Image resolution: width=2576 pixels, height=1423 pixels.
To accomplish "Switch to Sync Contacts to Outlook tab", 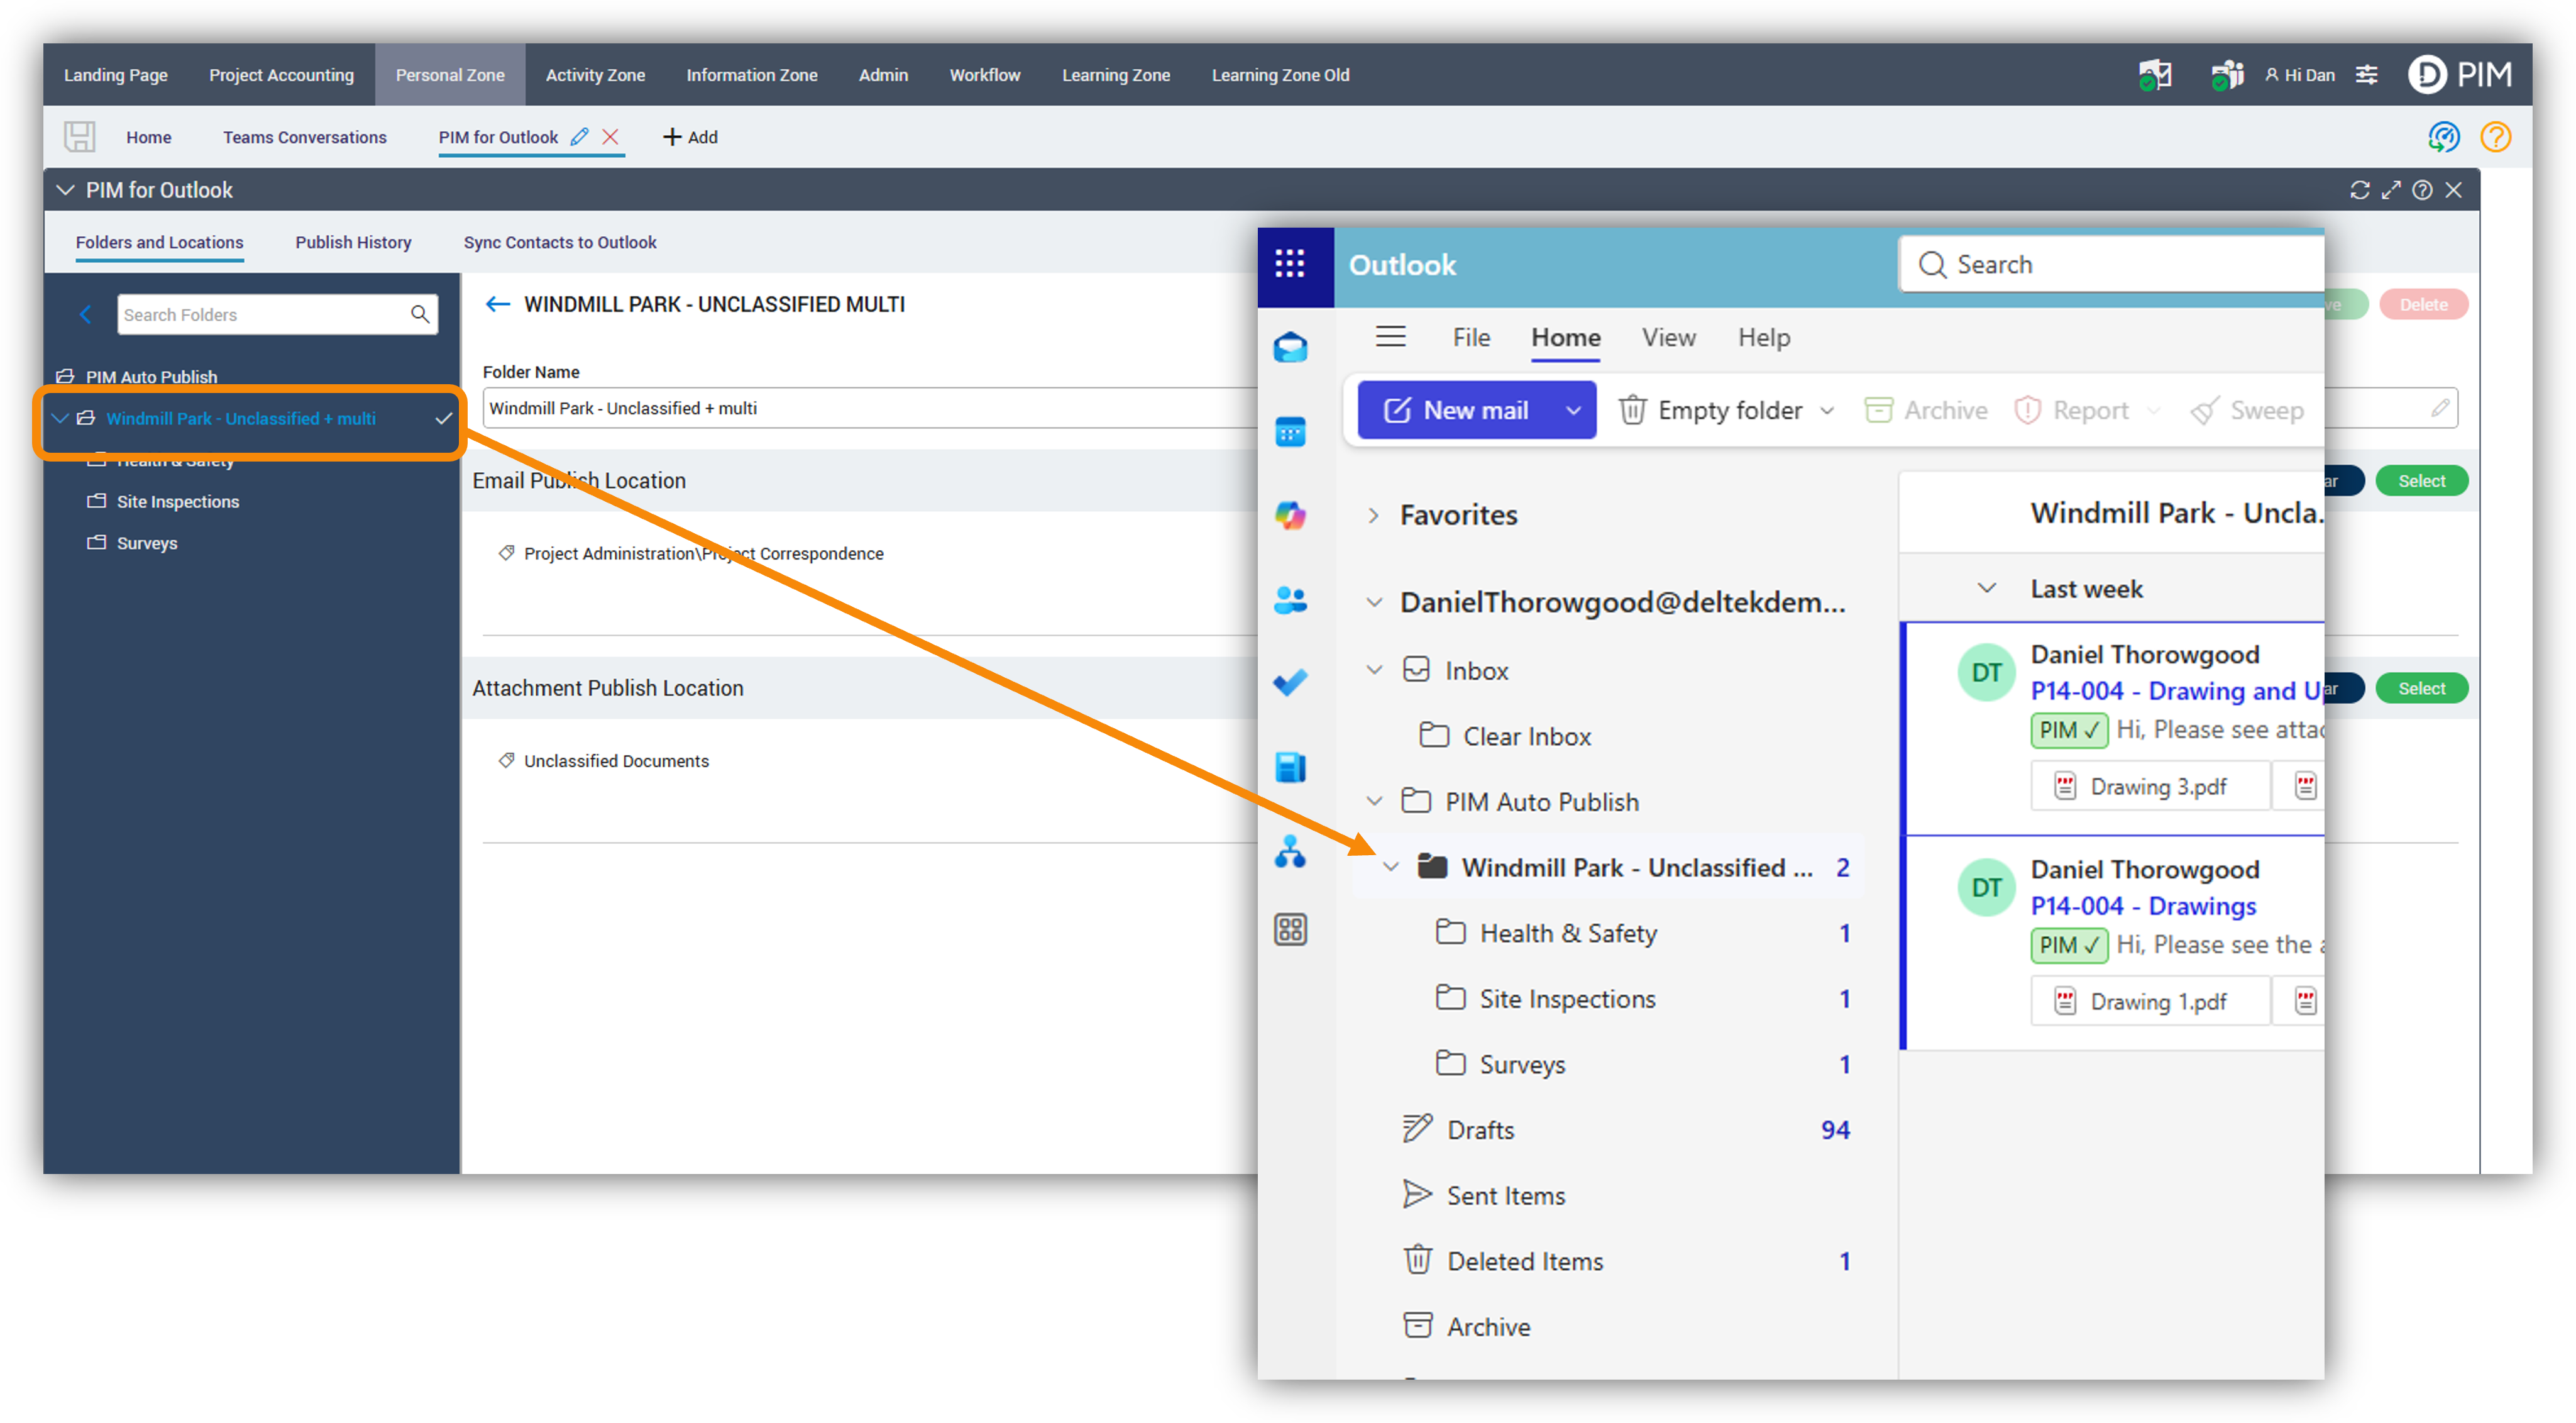I will click(560, 242).
